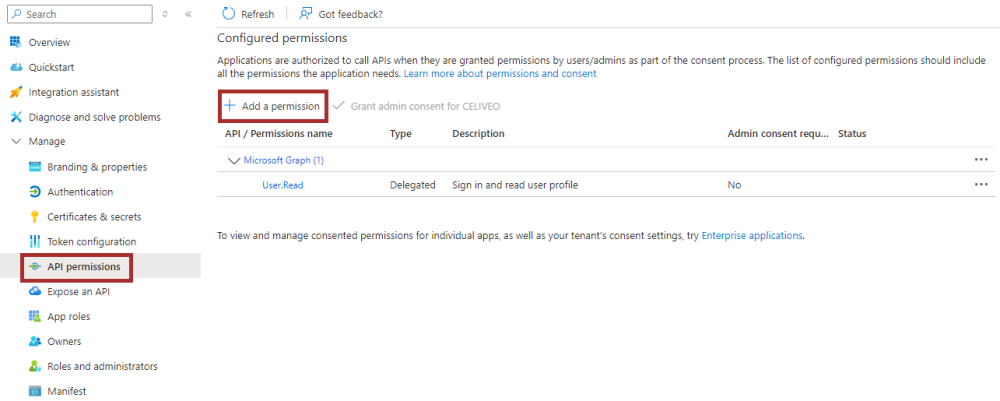Viewport: 1000px width, 401px height.
Task: Open more options for User.Read row
Action: [x=981, y=185]
